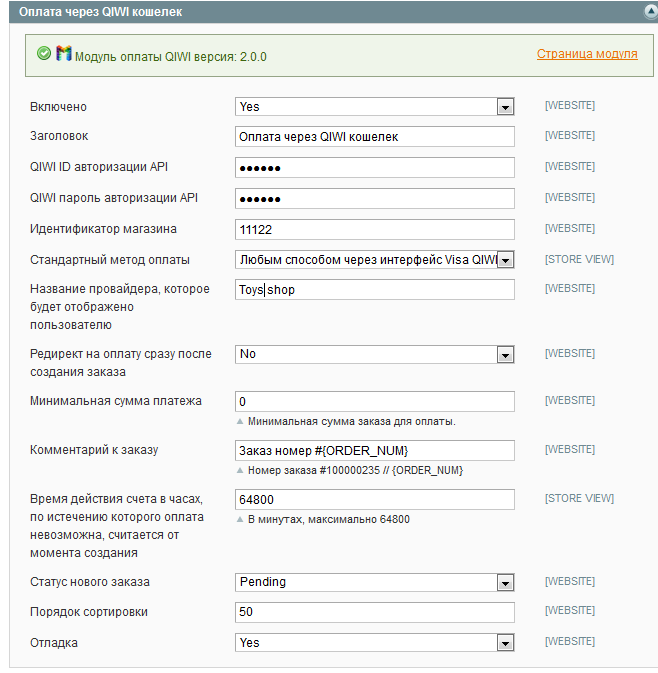The width and height of the screenshot is (658, 673).
Task: Click the invoice lifetime field showing 64800
Action: click(x=374, y=499)
